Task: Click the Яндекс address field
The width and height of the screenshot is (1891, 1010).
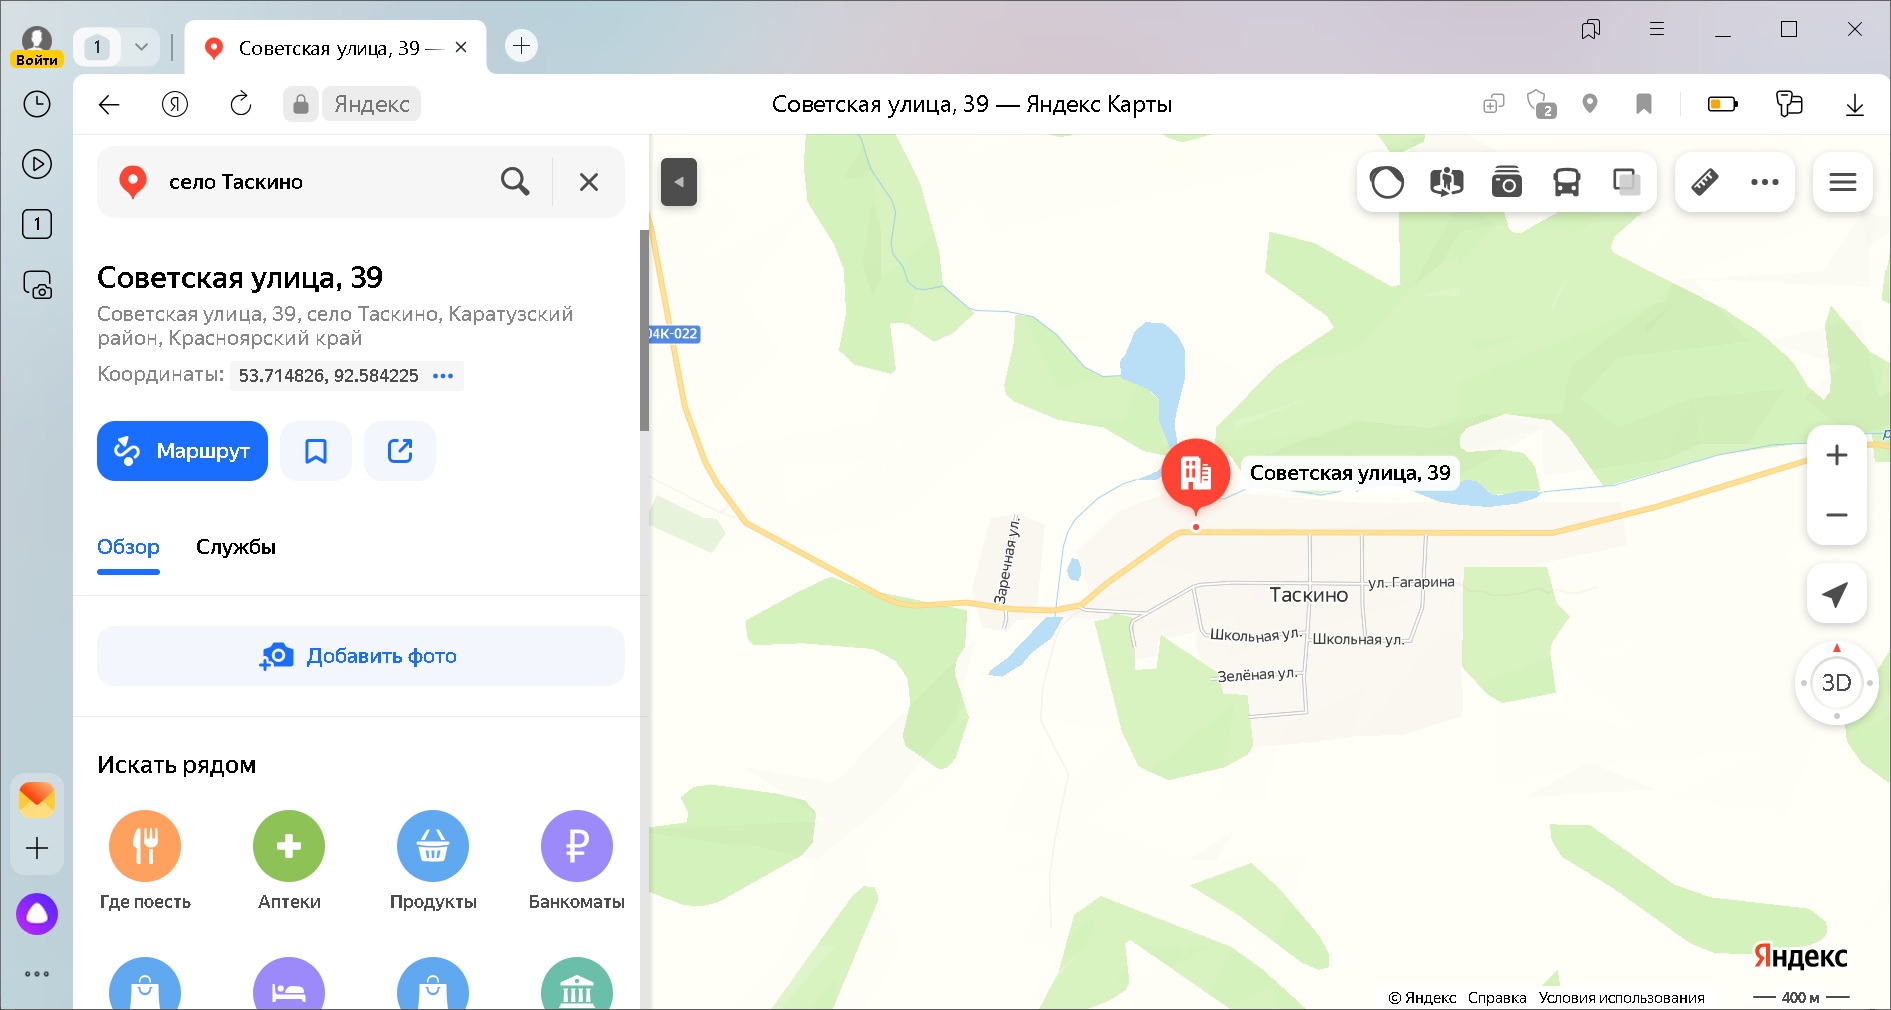Action: point(371,104)
